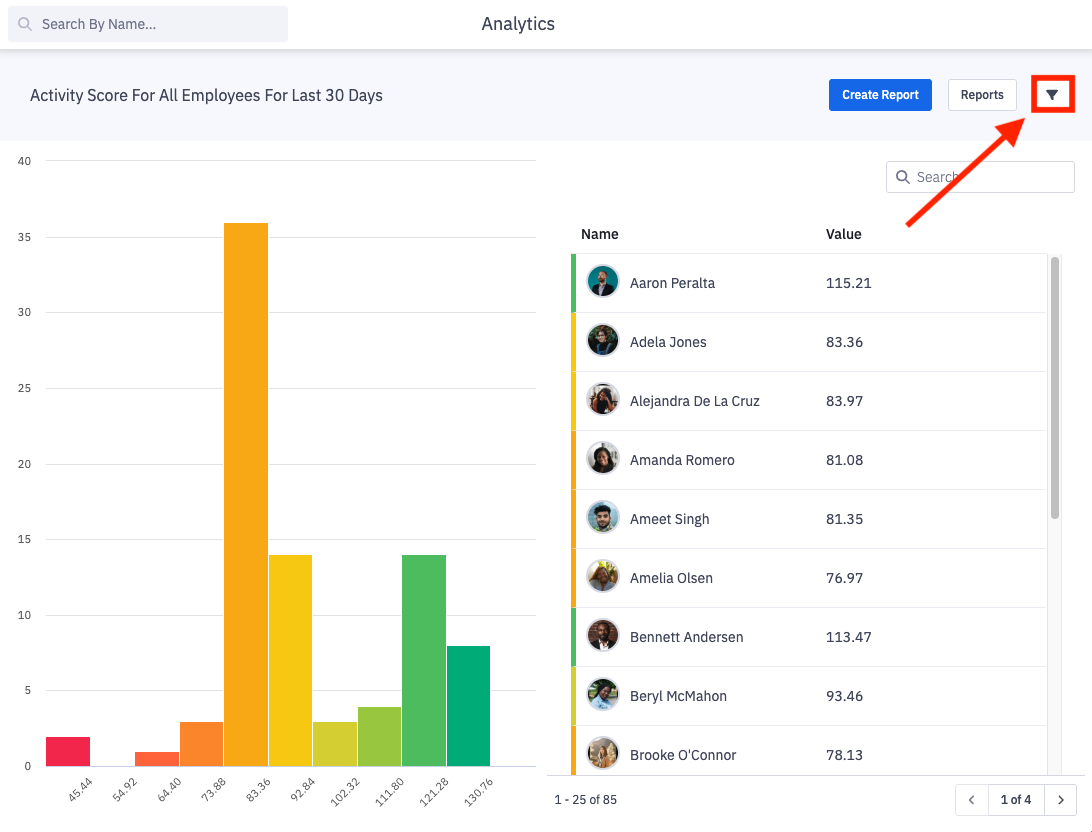
Task: Select the Amelia Olsen name
Action: pos(671,578)
